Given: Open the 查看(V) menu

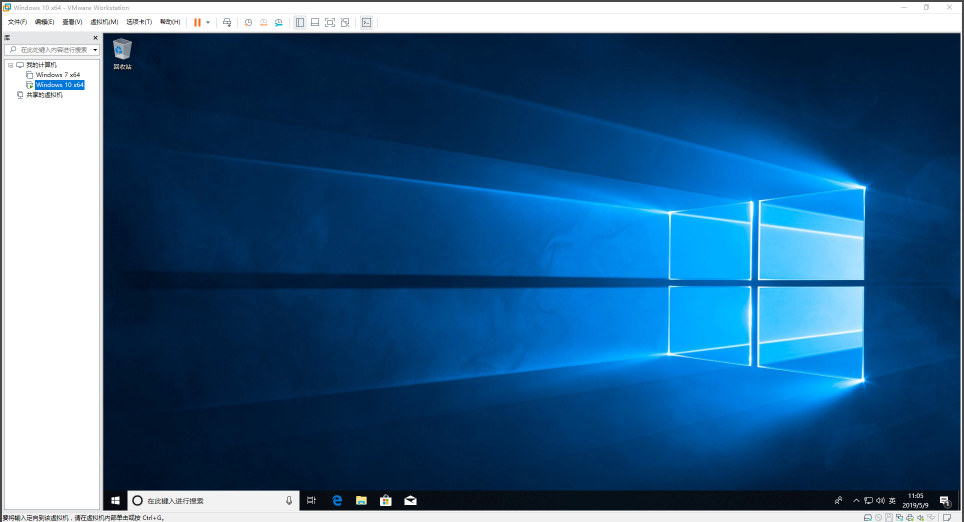Looking at the screenshot, I should click(x=72, y=22).
